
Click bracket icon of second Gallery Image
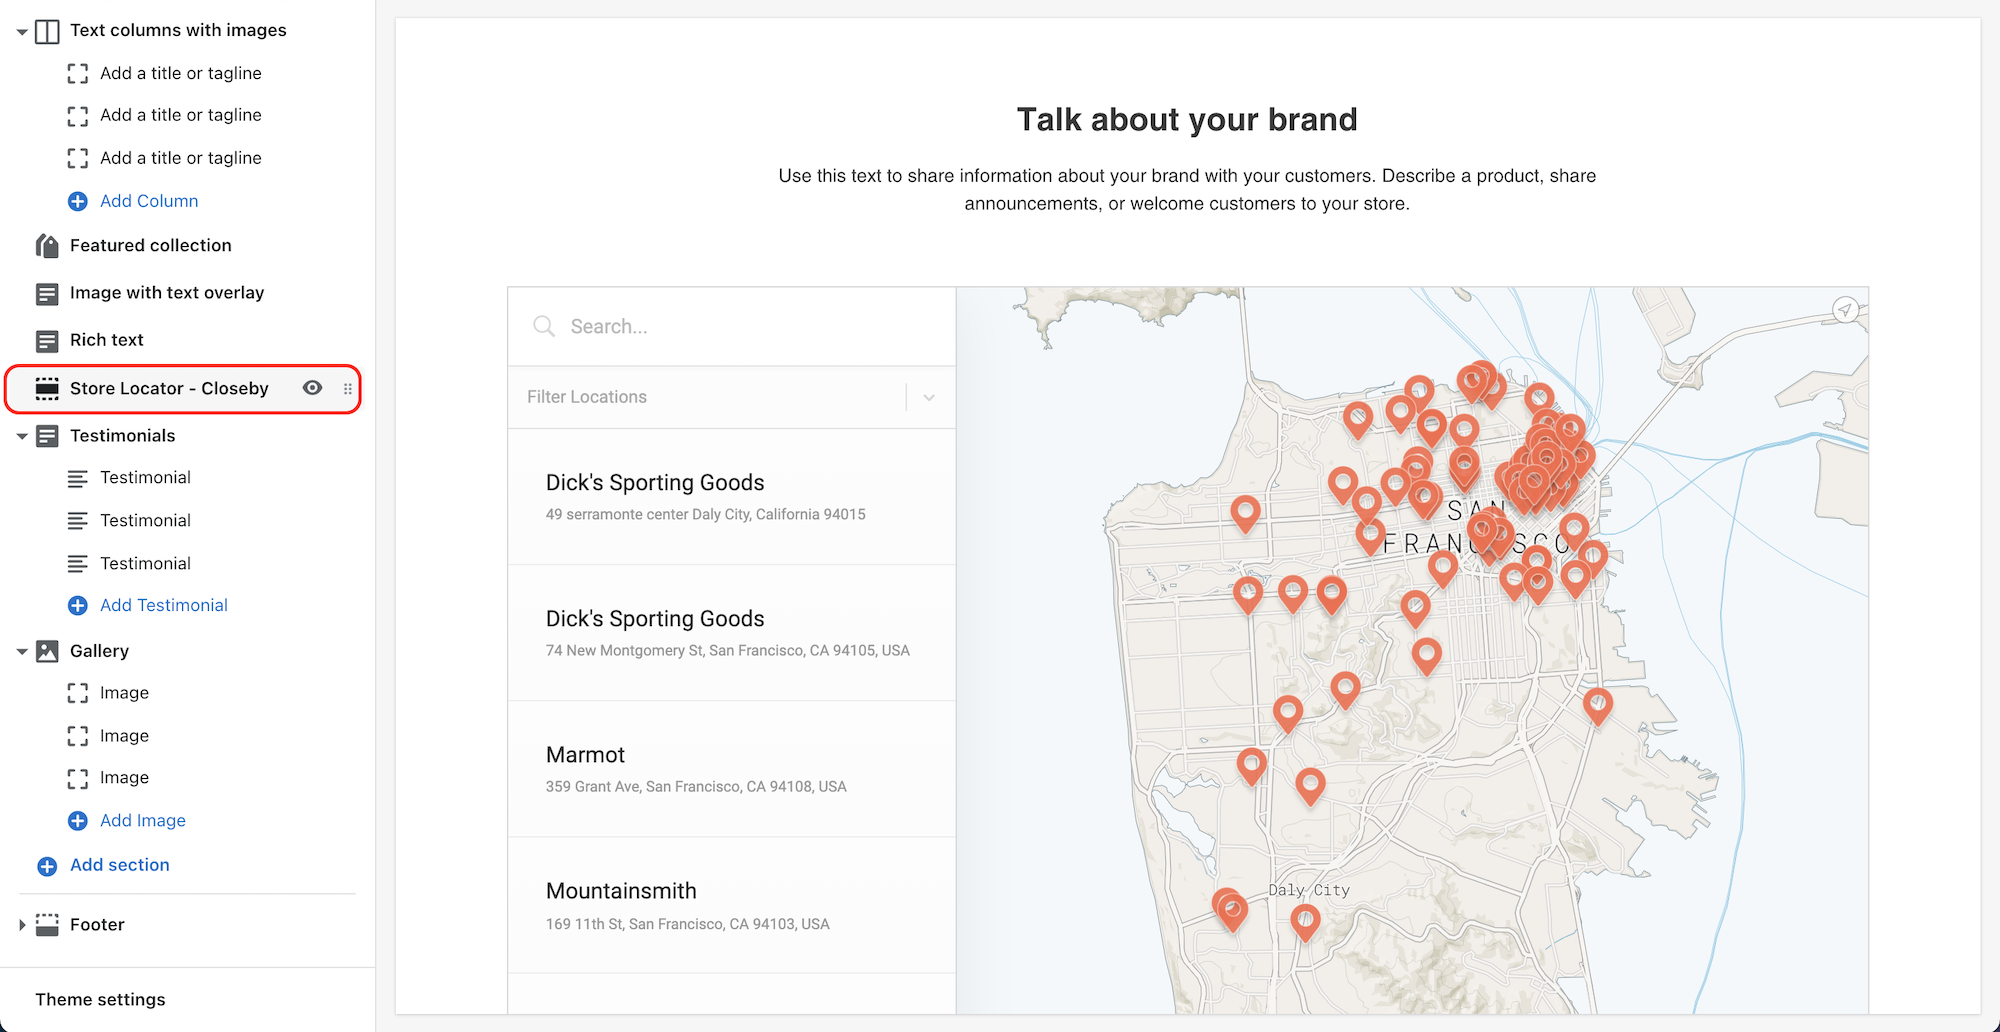pyautogui.click(x=78, y=736)
